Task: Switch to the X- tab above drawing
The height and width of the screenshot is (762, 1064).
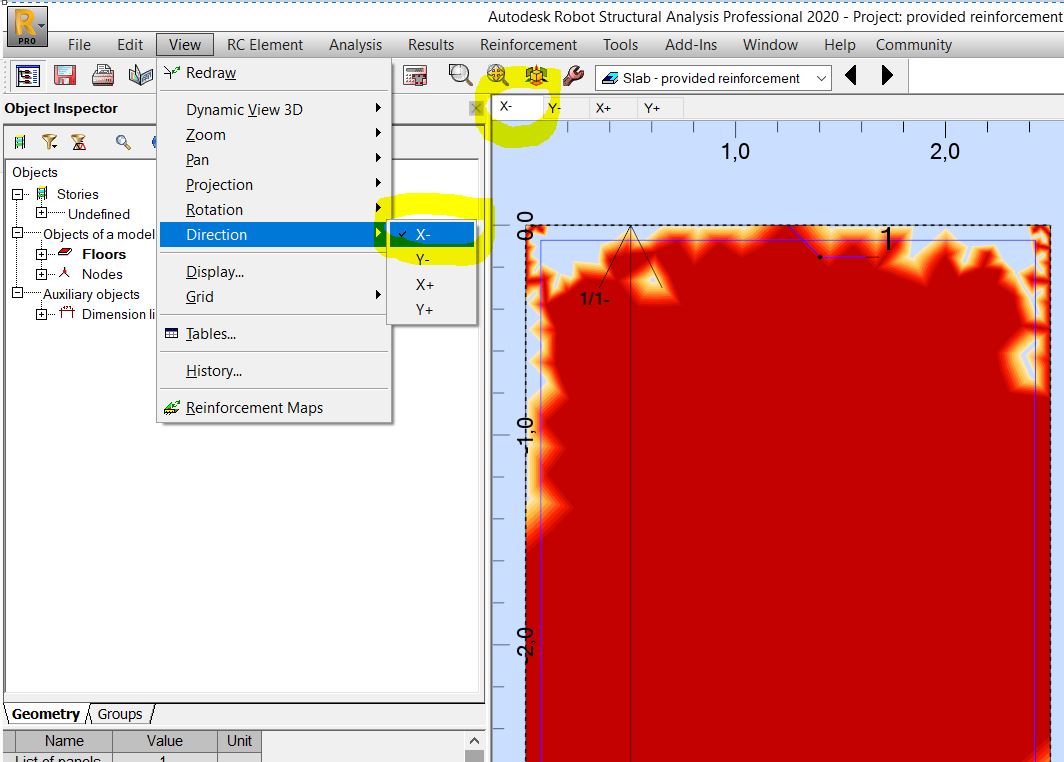Action: [516, 107]
